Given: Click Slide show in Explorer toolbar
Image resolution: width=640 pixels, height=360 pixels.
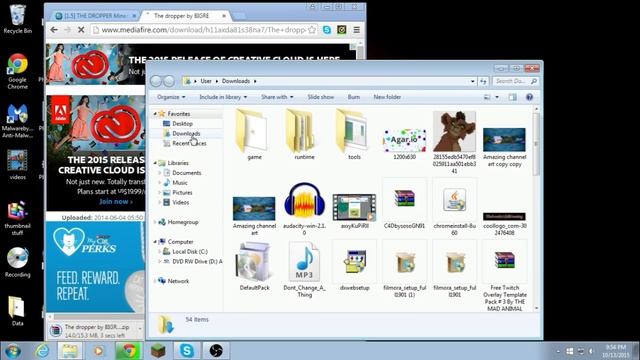Looking at the screenshot, I should [x=320, y=97].
